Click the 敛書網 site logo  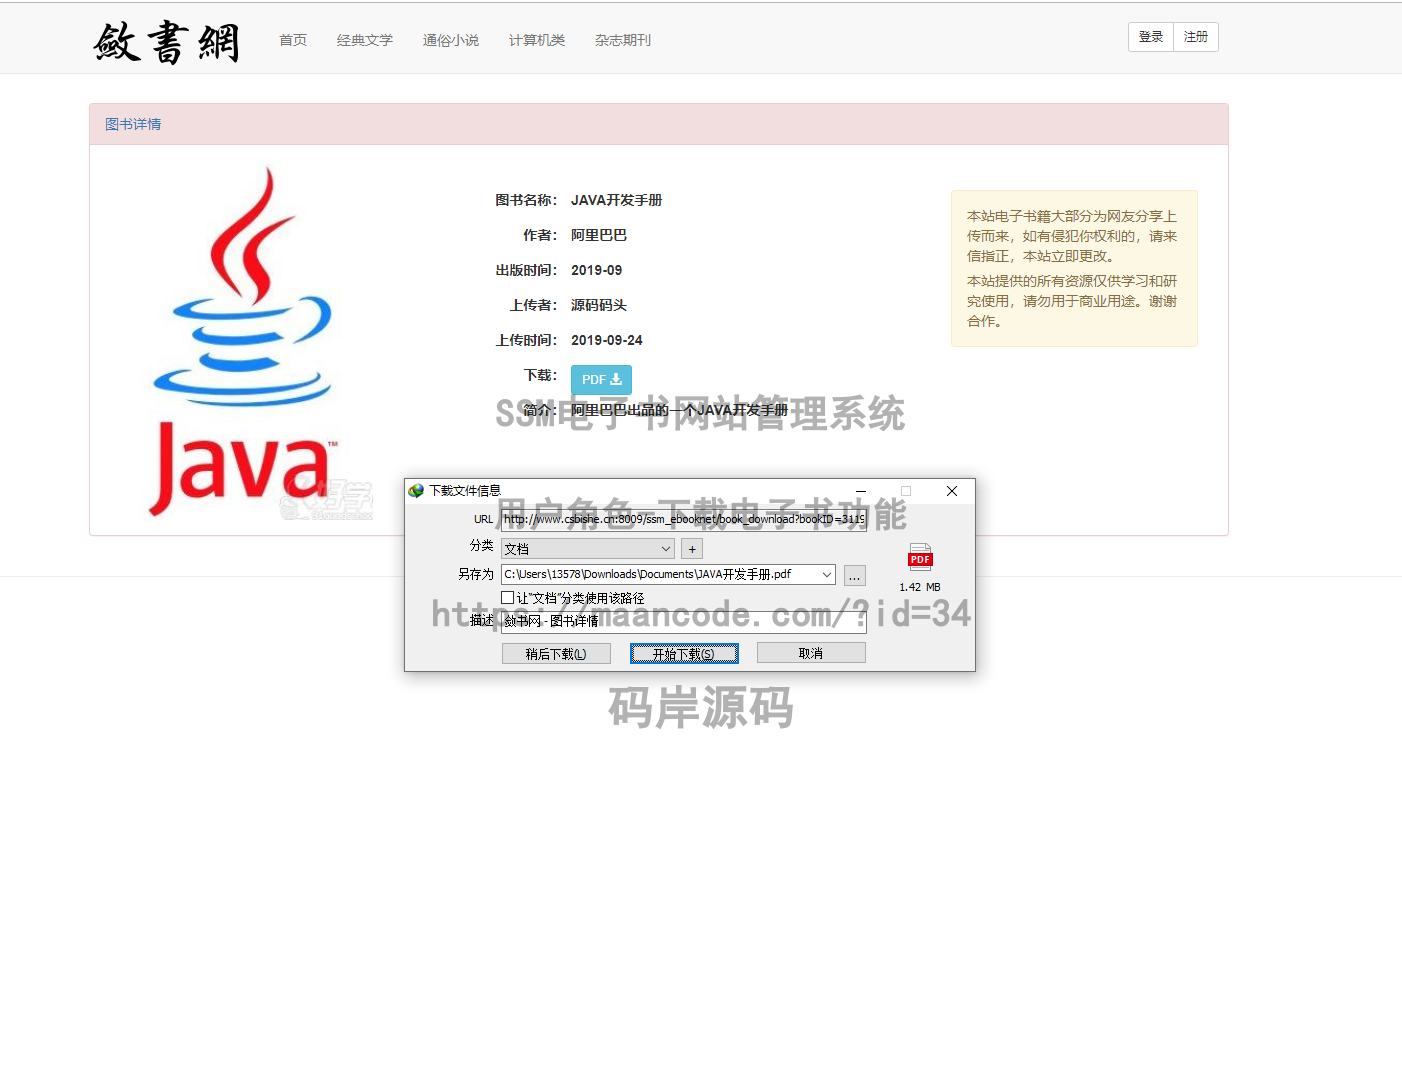tap(167, 41)
